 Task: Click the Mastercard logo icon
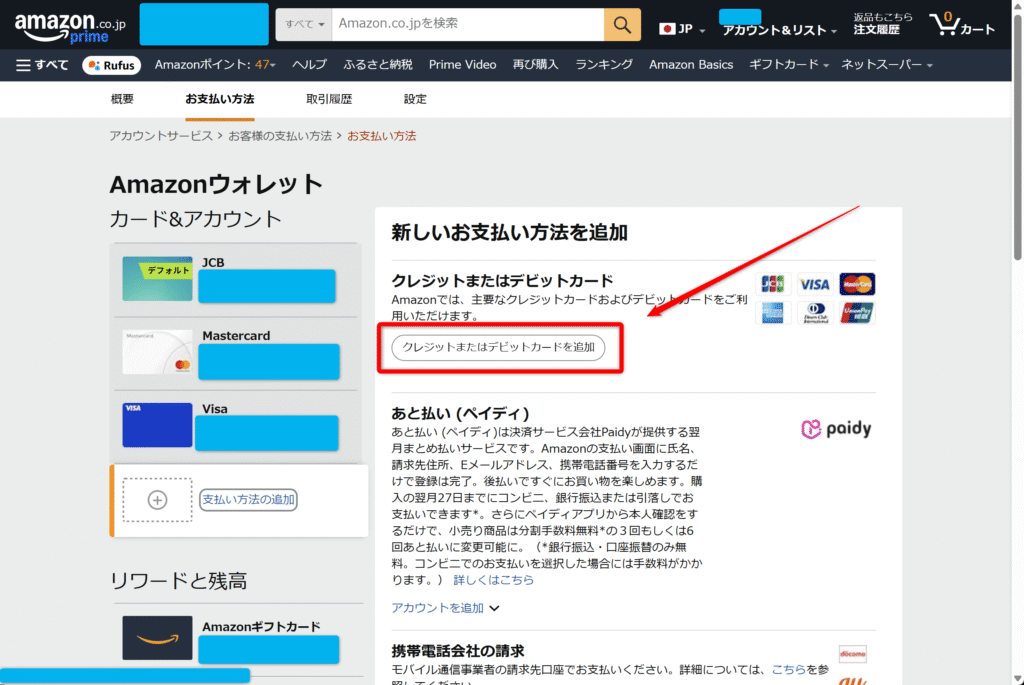click(857, 284)
